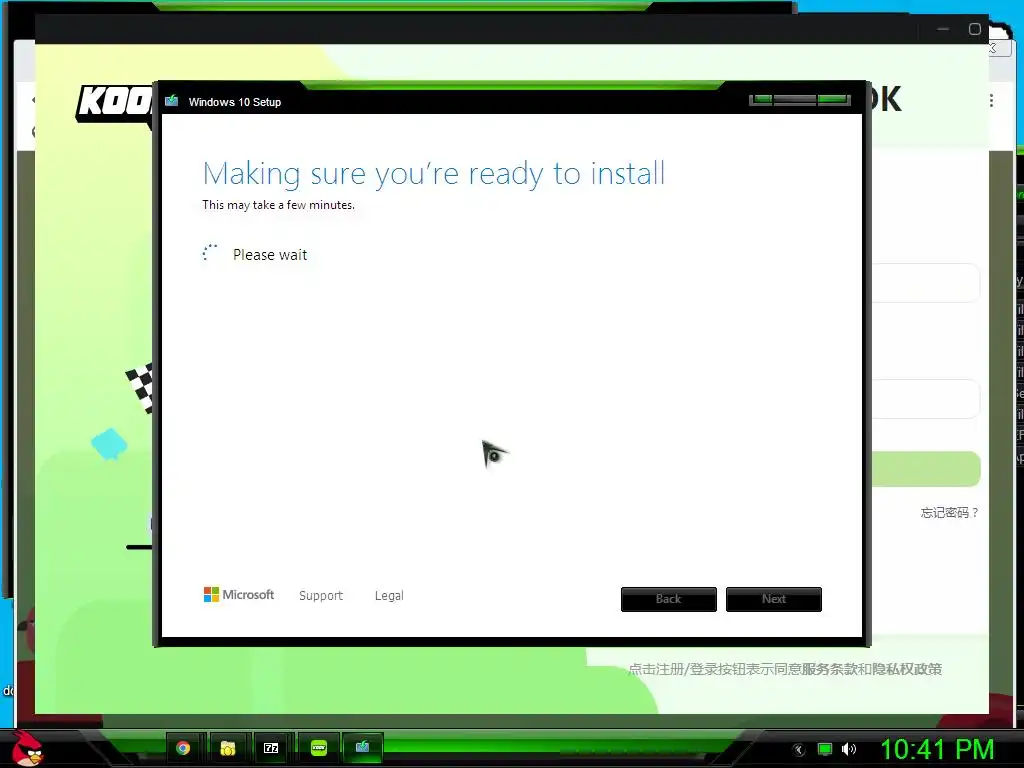Open the three-dot menu in background window
Viewport: 1024px width, 768px height.
991,101
